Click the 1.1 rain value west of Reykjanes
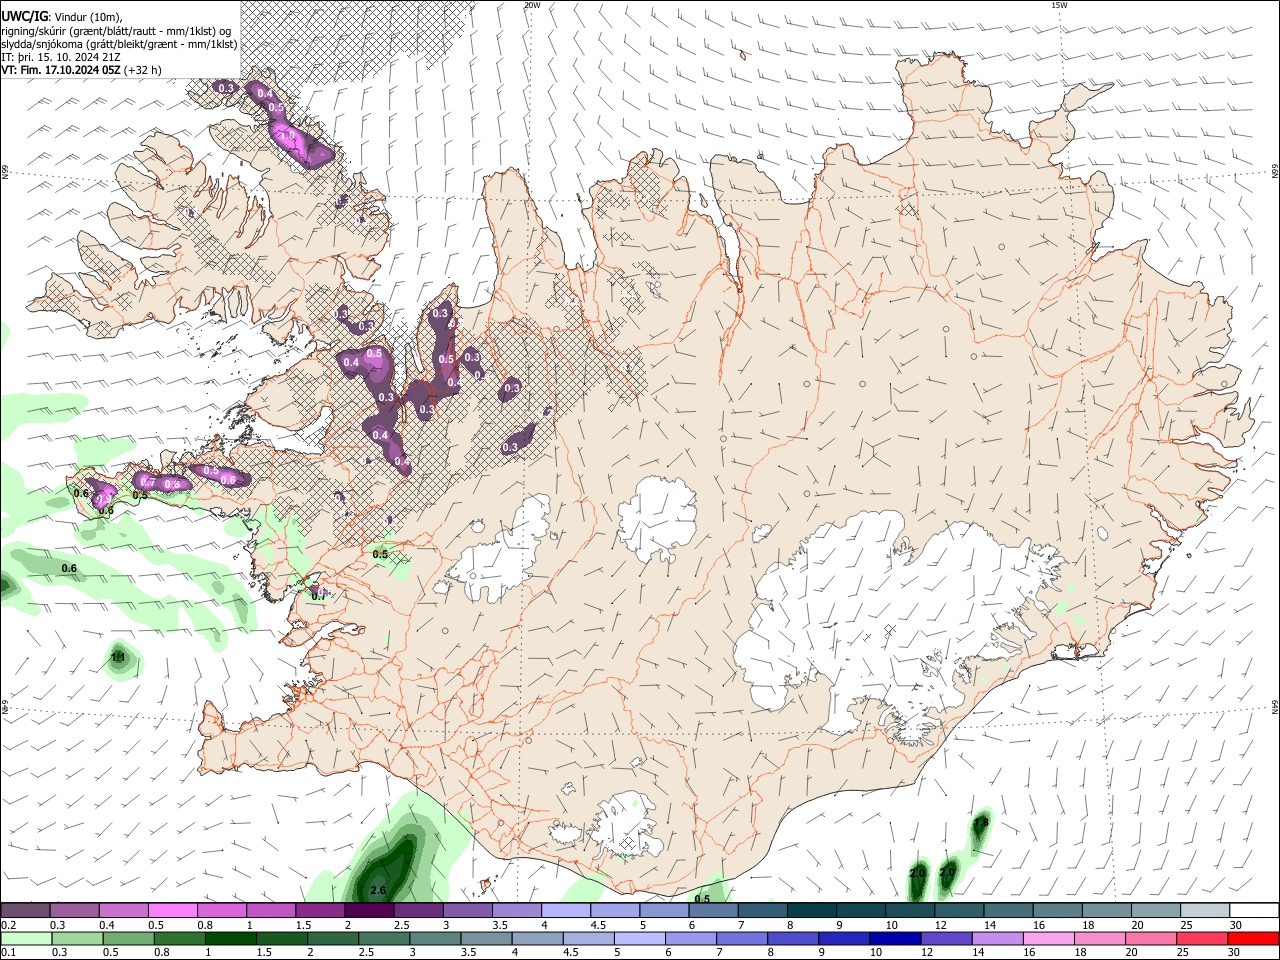 tap(118, 657)
